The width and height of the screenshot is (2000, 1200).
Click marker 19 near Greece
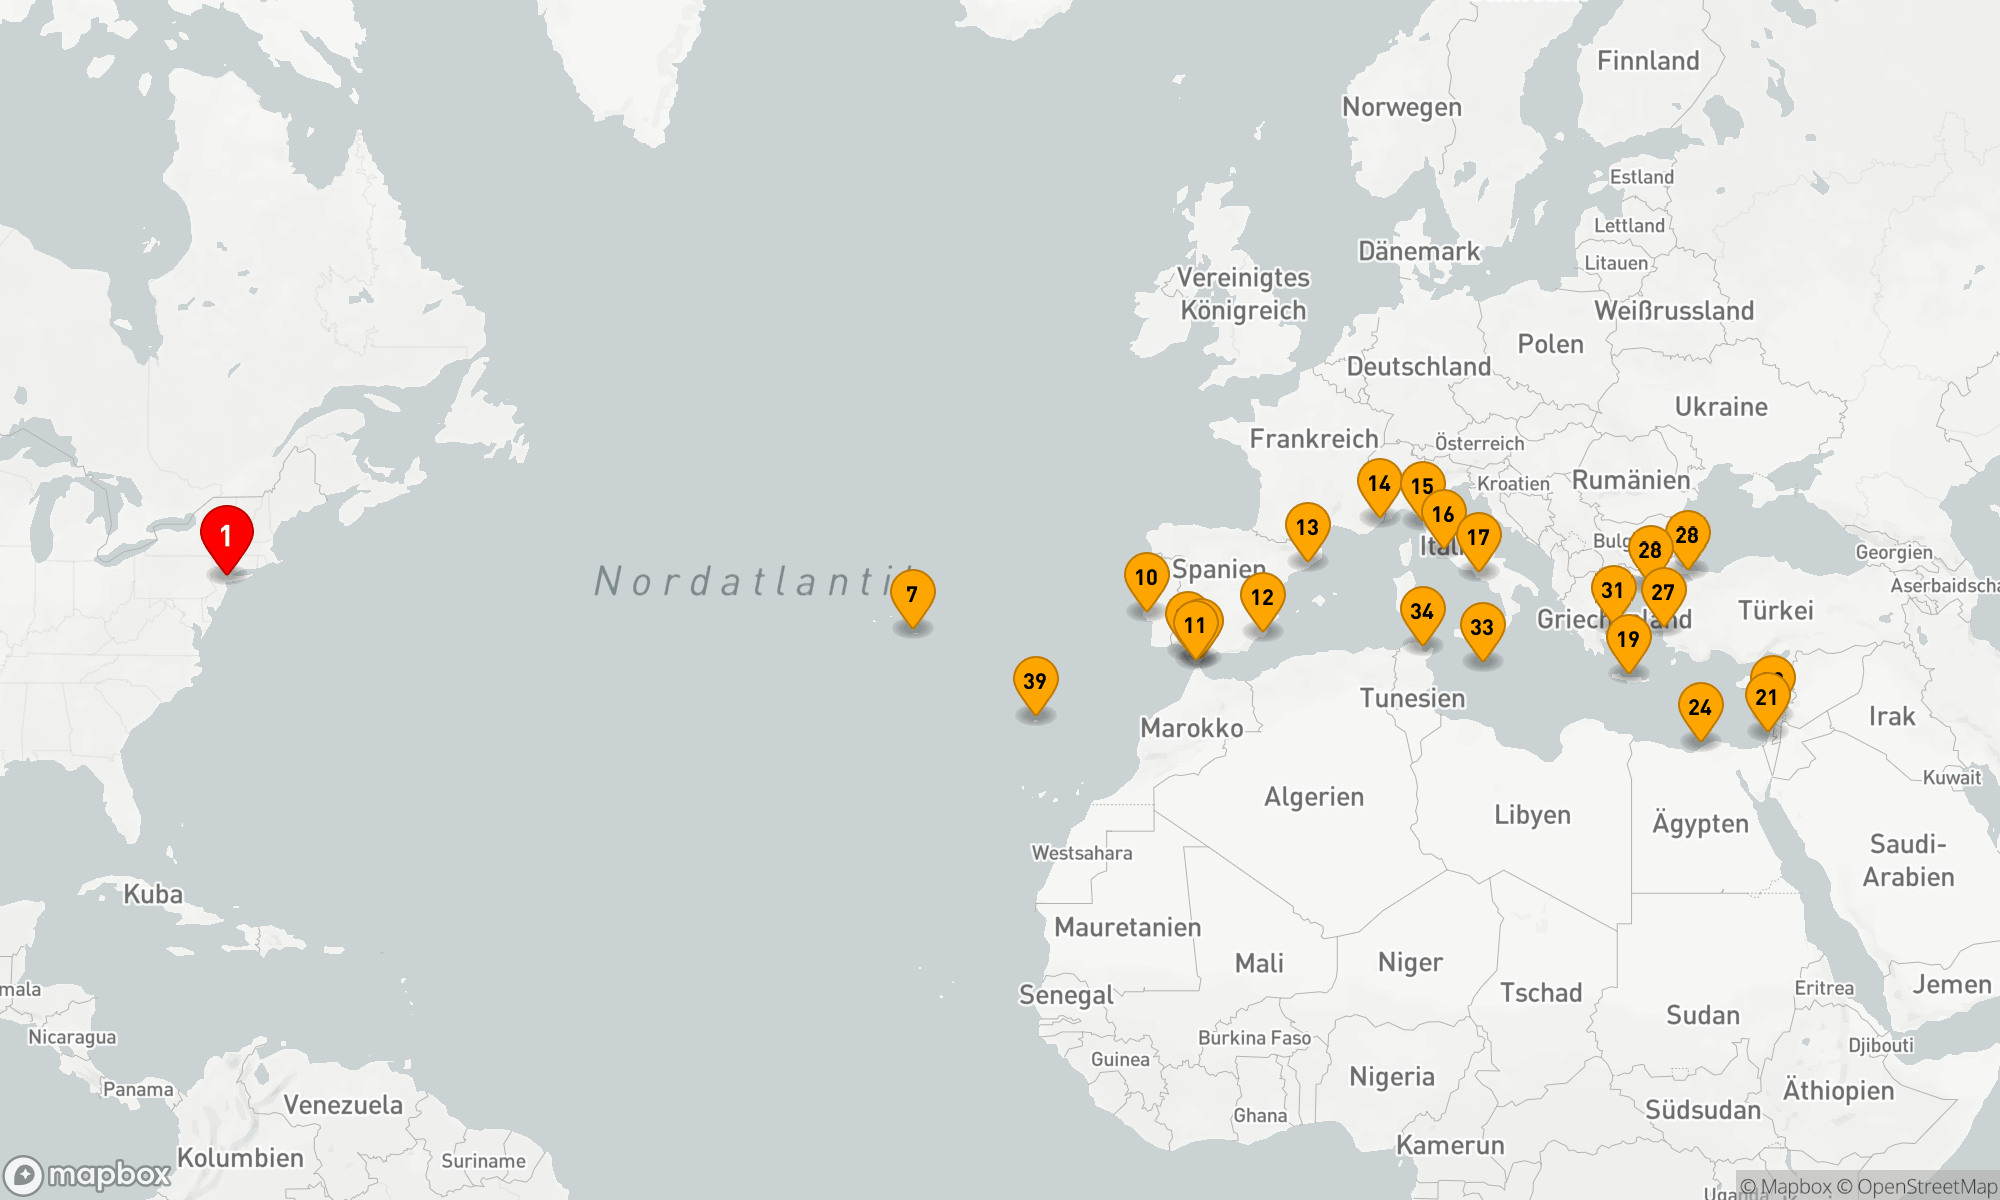point(1628,639)
